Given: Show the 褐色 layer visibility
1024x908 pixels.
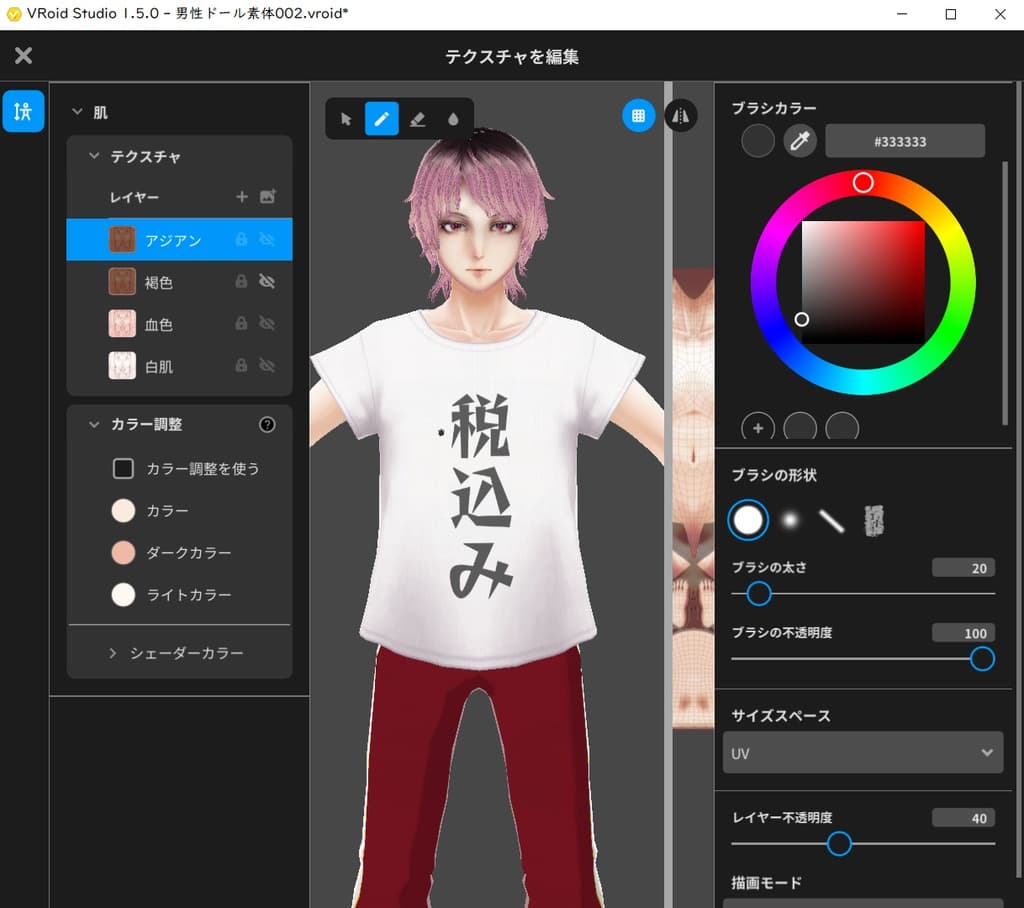Looking at the screenshot, I should [267, 281].
